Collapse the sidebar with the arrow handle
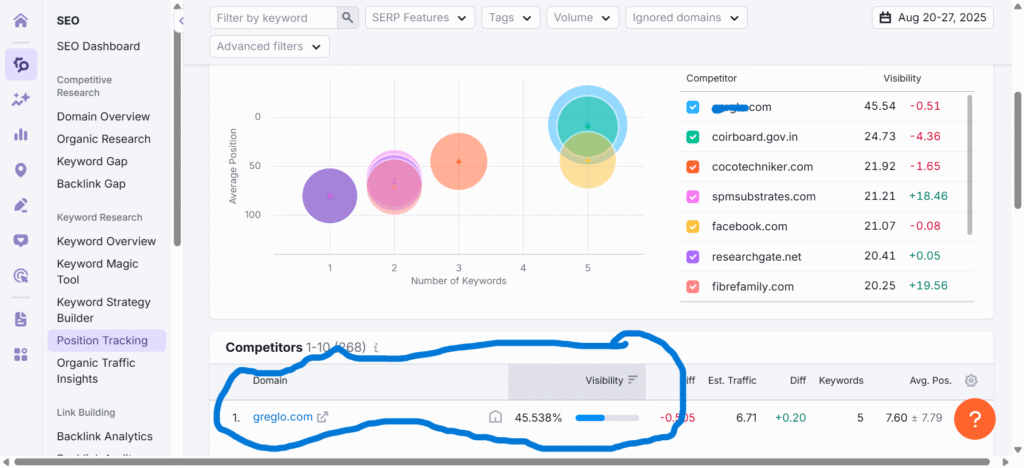This screenshot has width=1024, height=468. pyautogui.click(x=180, y=21)
